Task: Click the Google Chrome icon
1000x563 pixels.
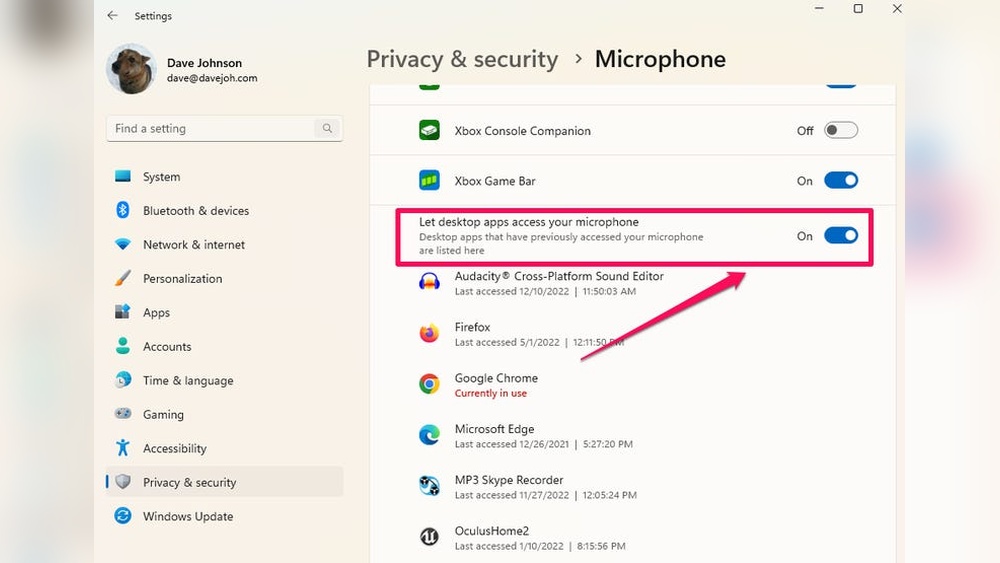Action: tap(429, 384)
